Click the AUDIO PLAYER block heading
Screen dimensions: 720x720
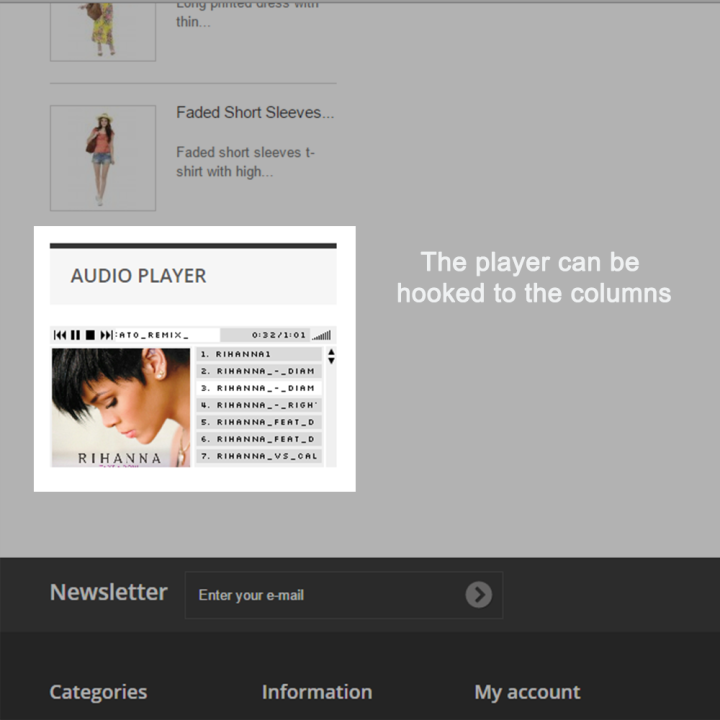[138, 276]
